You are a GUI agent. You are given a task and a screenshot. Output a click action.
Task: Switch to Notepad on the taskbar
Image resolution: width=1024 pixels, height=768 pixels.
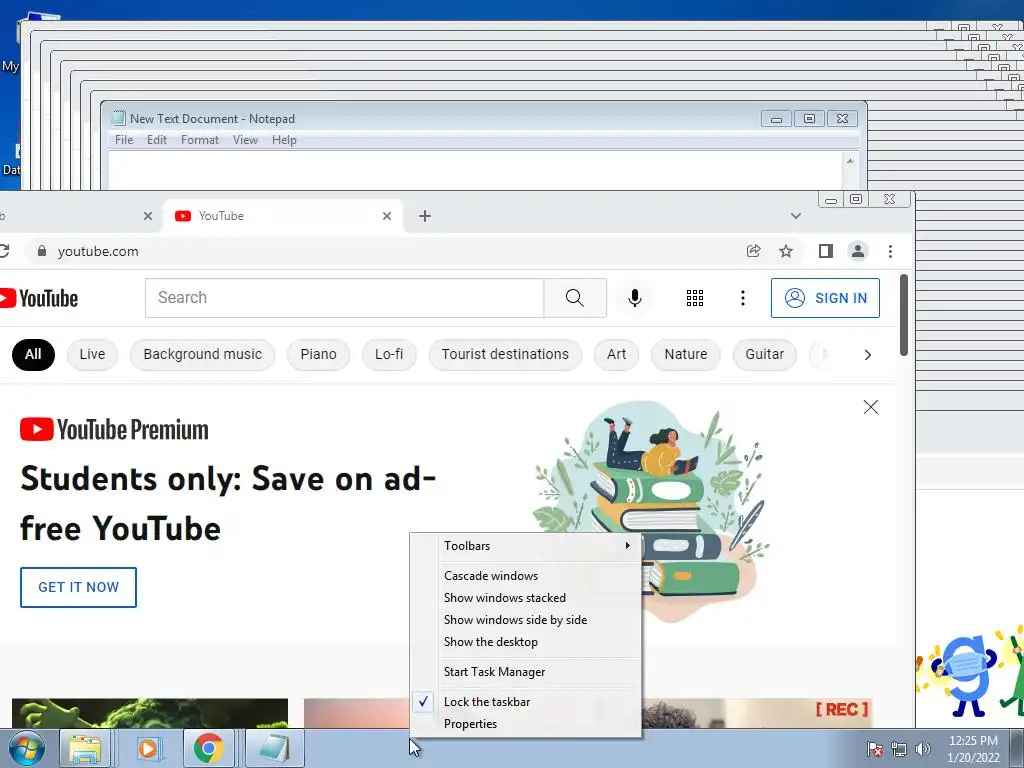(x=274, y=748)
